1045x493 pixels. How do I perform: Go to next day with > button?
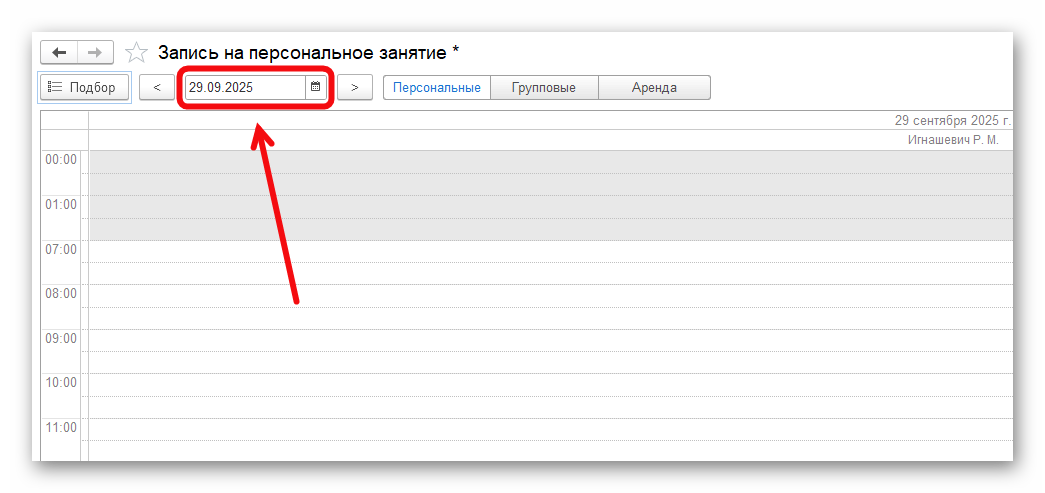(x=354, y=87)
